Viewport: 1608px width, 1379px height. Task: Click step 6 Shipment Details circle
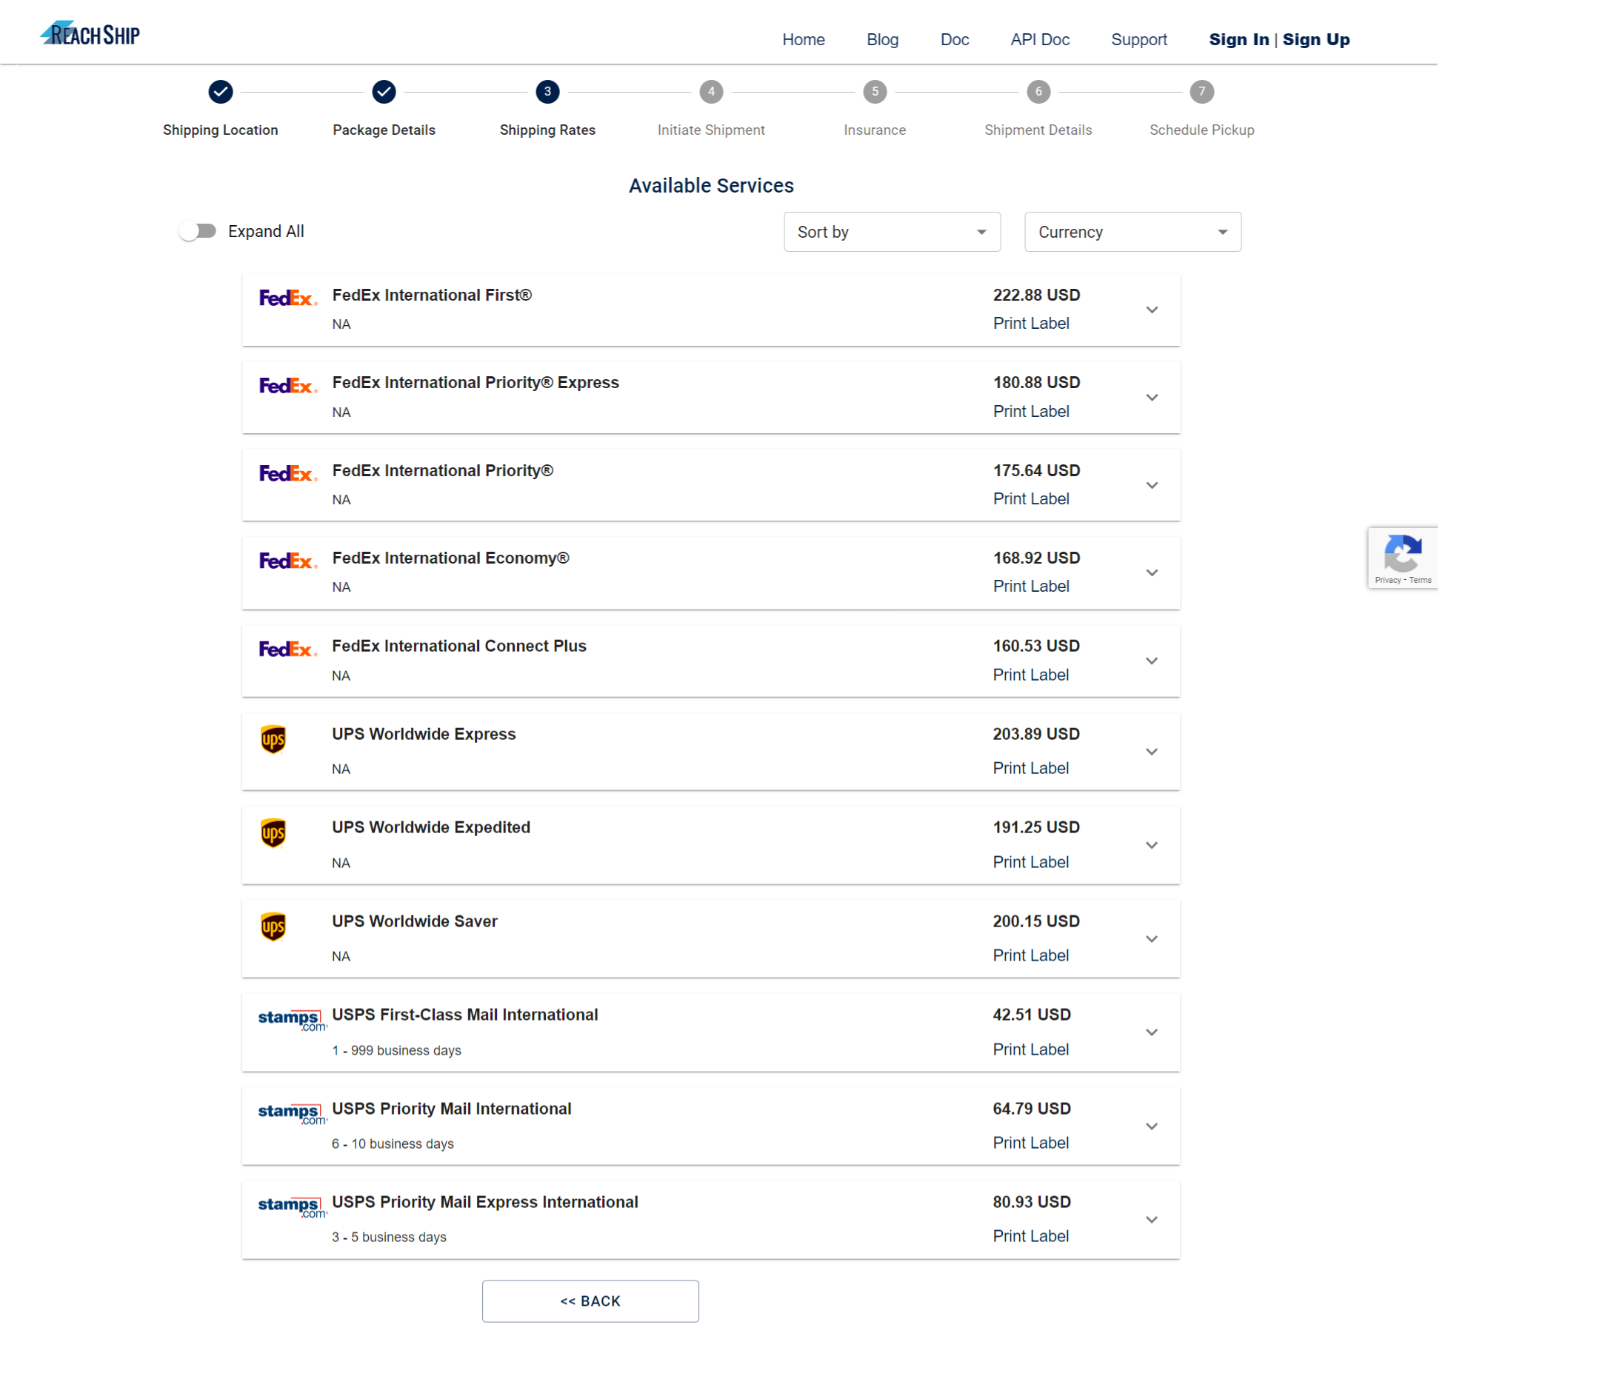tap(1038, 92)
